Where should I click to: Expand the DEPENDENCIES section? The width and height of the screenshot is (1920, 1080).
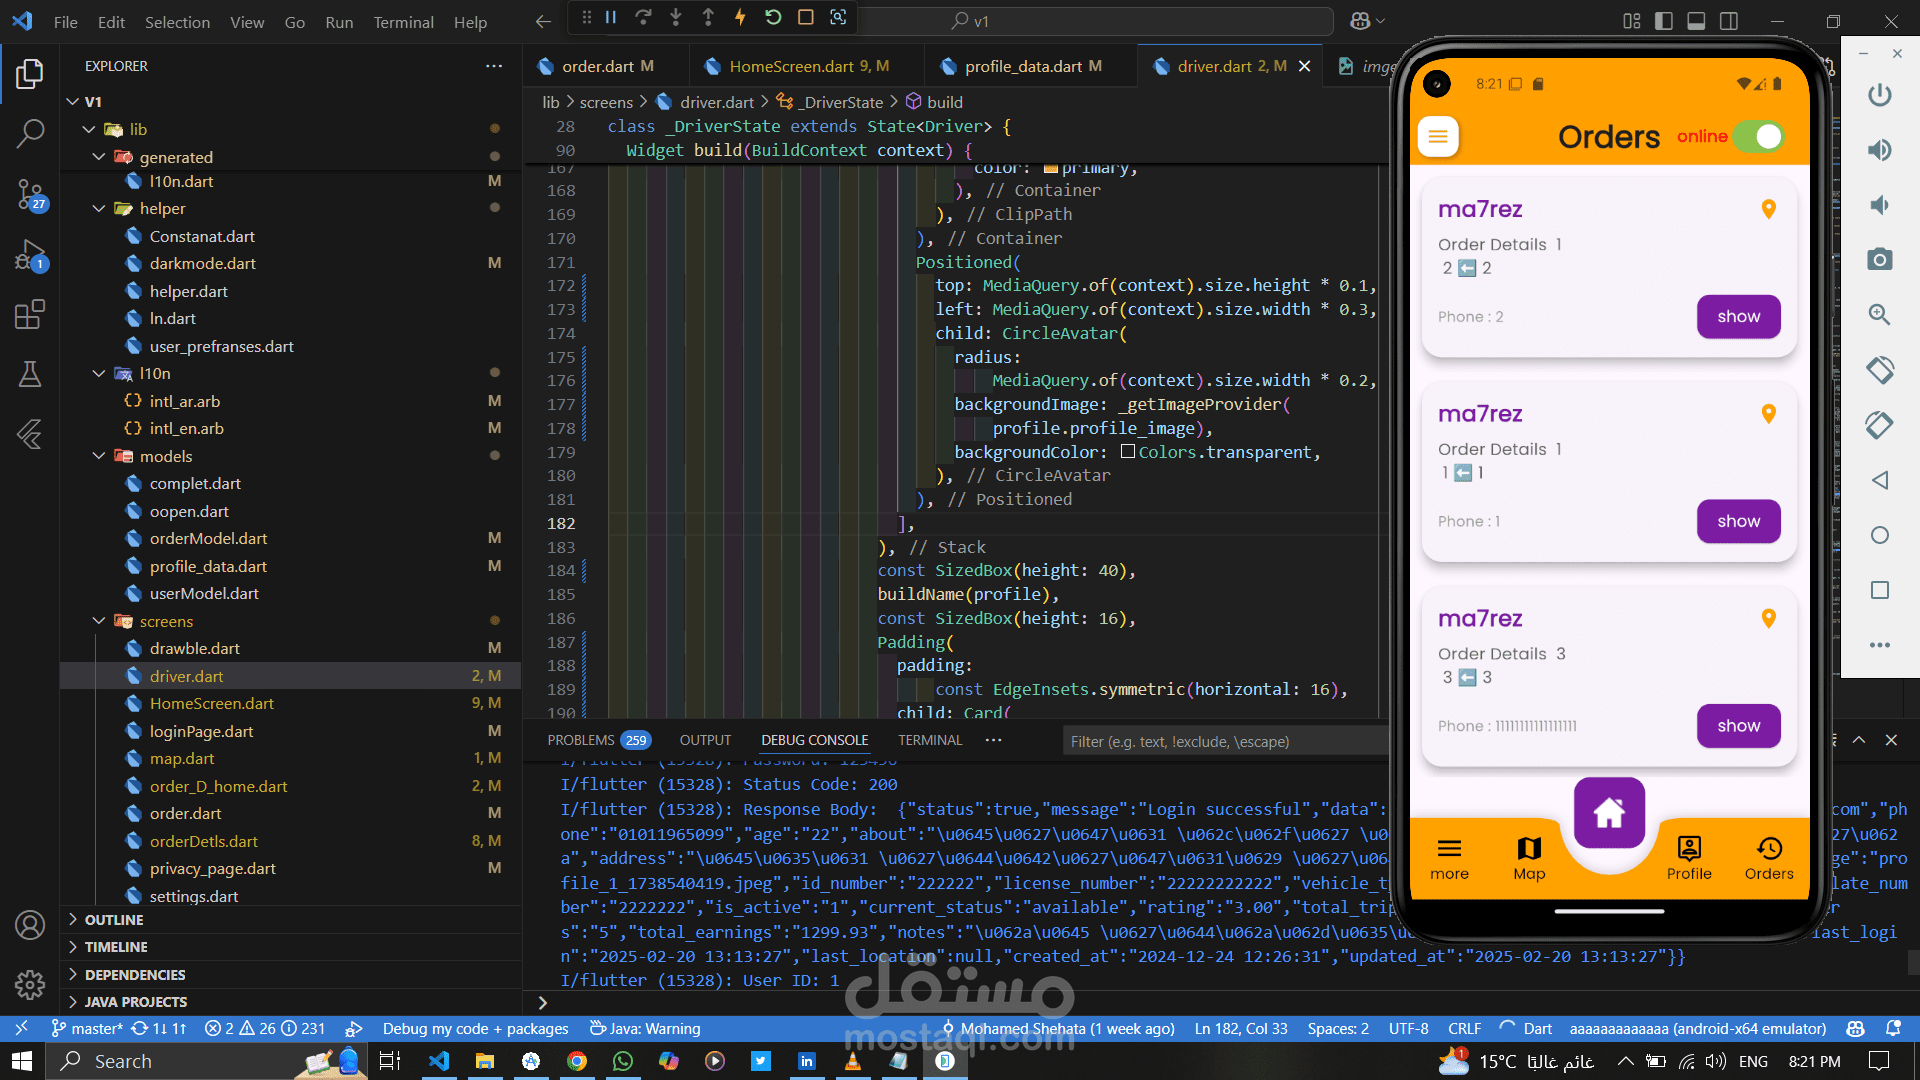click(x=135, y=975)
